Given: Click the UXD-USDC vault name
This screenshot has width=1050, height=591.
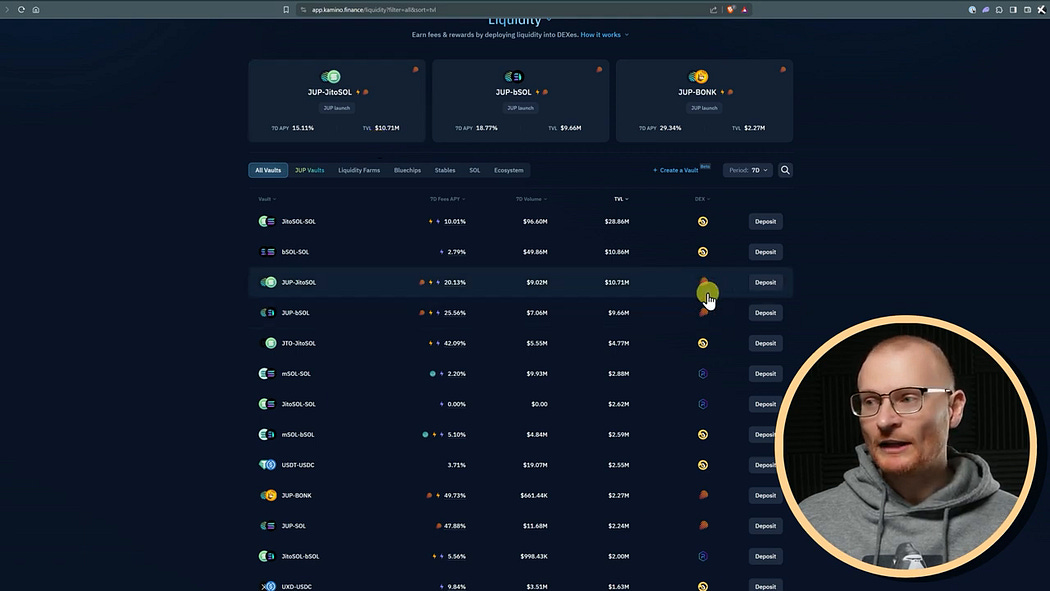Looking at the screenshot, I should [297, 586].
